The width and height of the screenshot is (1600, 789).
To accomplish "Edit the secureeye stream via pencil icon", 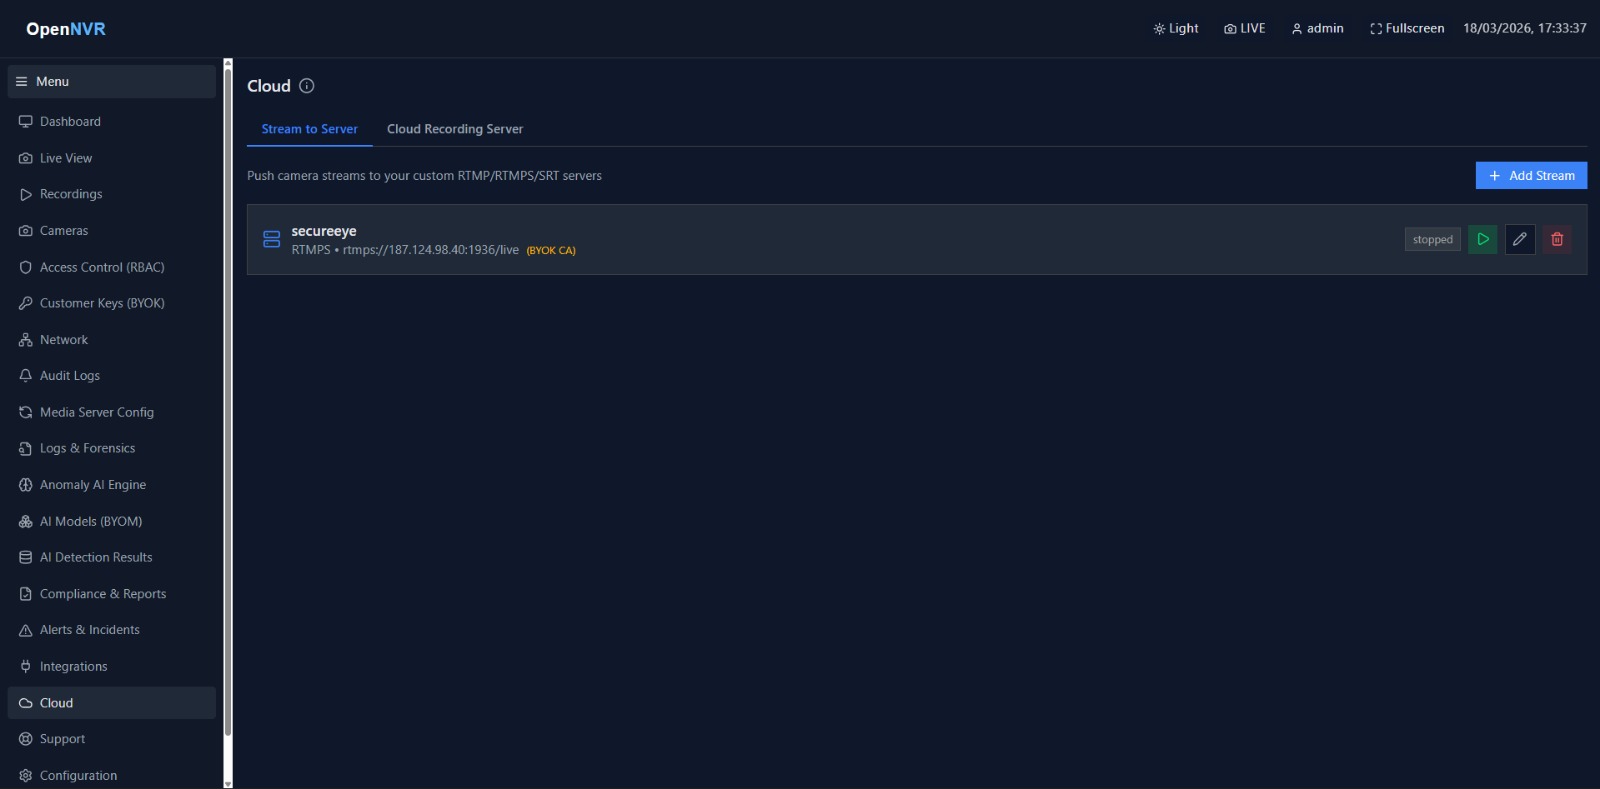I will 1520,239.
